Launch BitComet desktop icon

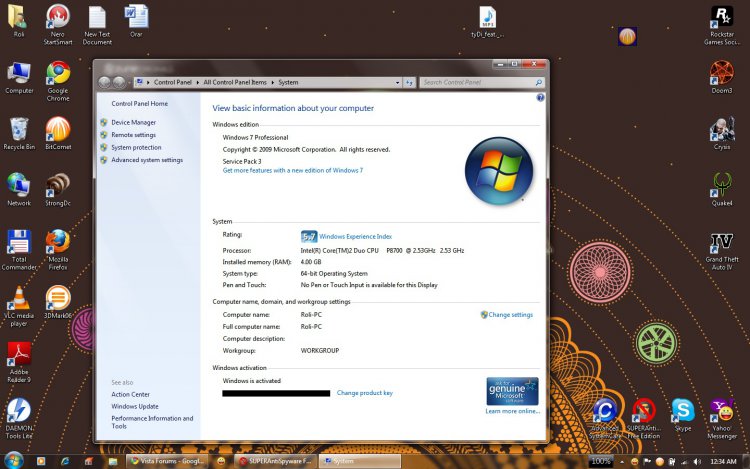(58, 133)
